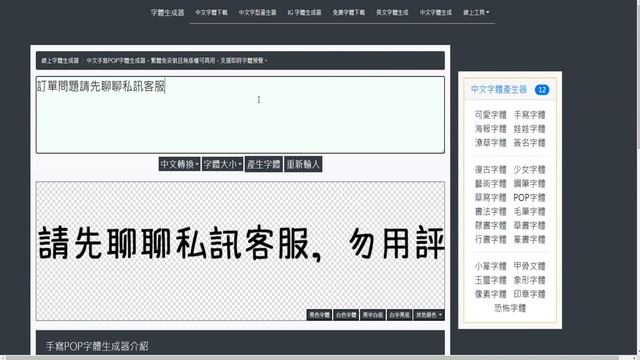
Task: Open the 英文字體生成 nav item
Action: pos(392,12)
